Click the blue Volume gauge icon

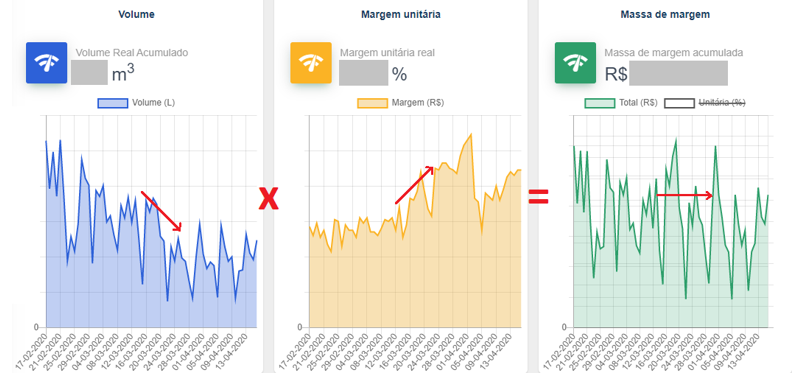point(47,63)
